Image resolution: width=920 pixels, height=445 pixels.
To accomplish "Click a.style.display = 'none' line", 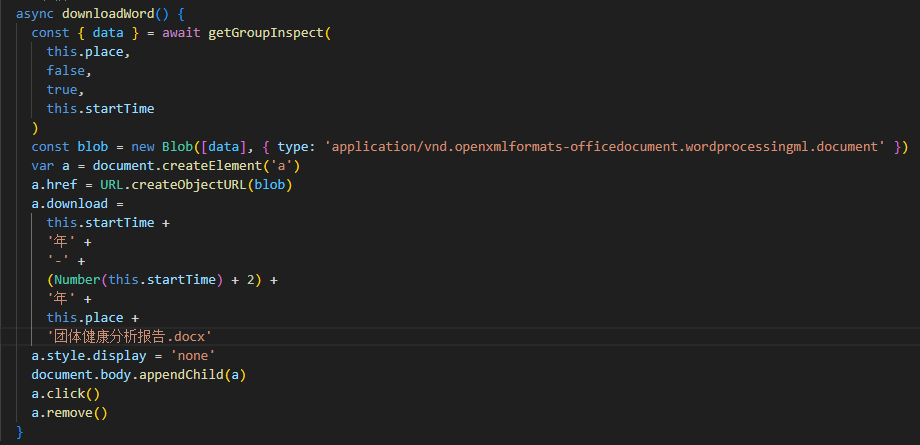I will pyautogui.click(x=123, y=356).
